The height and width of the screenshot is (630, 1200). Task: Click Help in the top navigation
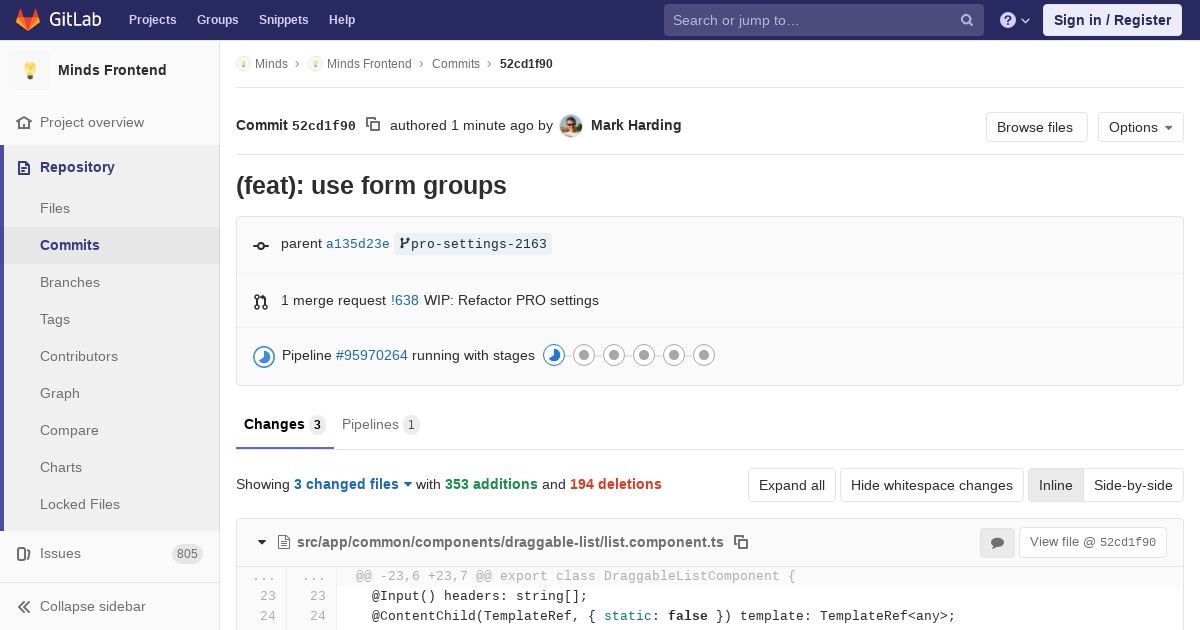(x=342, y=20)
